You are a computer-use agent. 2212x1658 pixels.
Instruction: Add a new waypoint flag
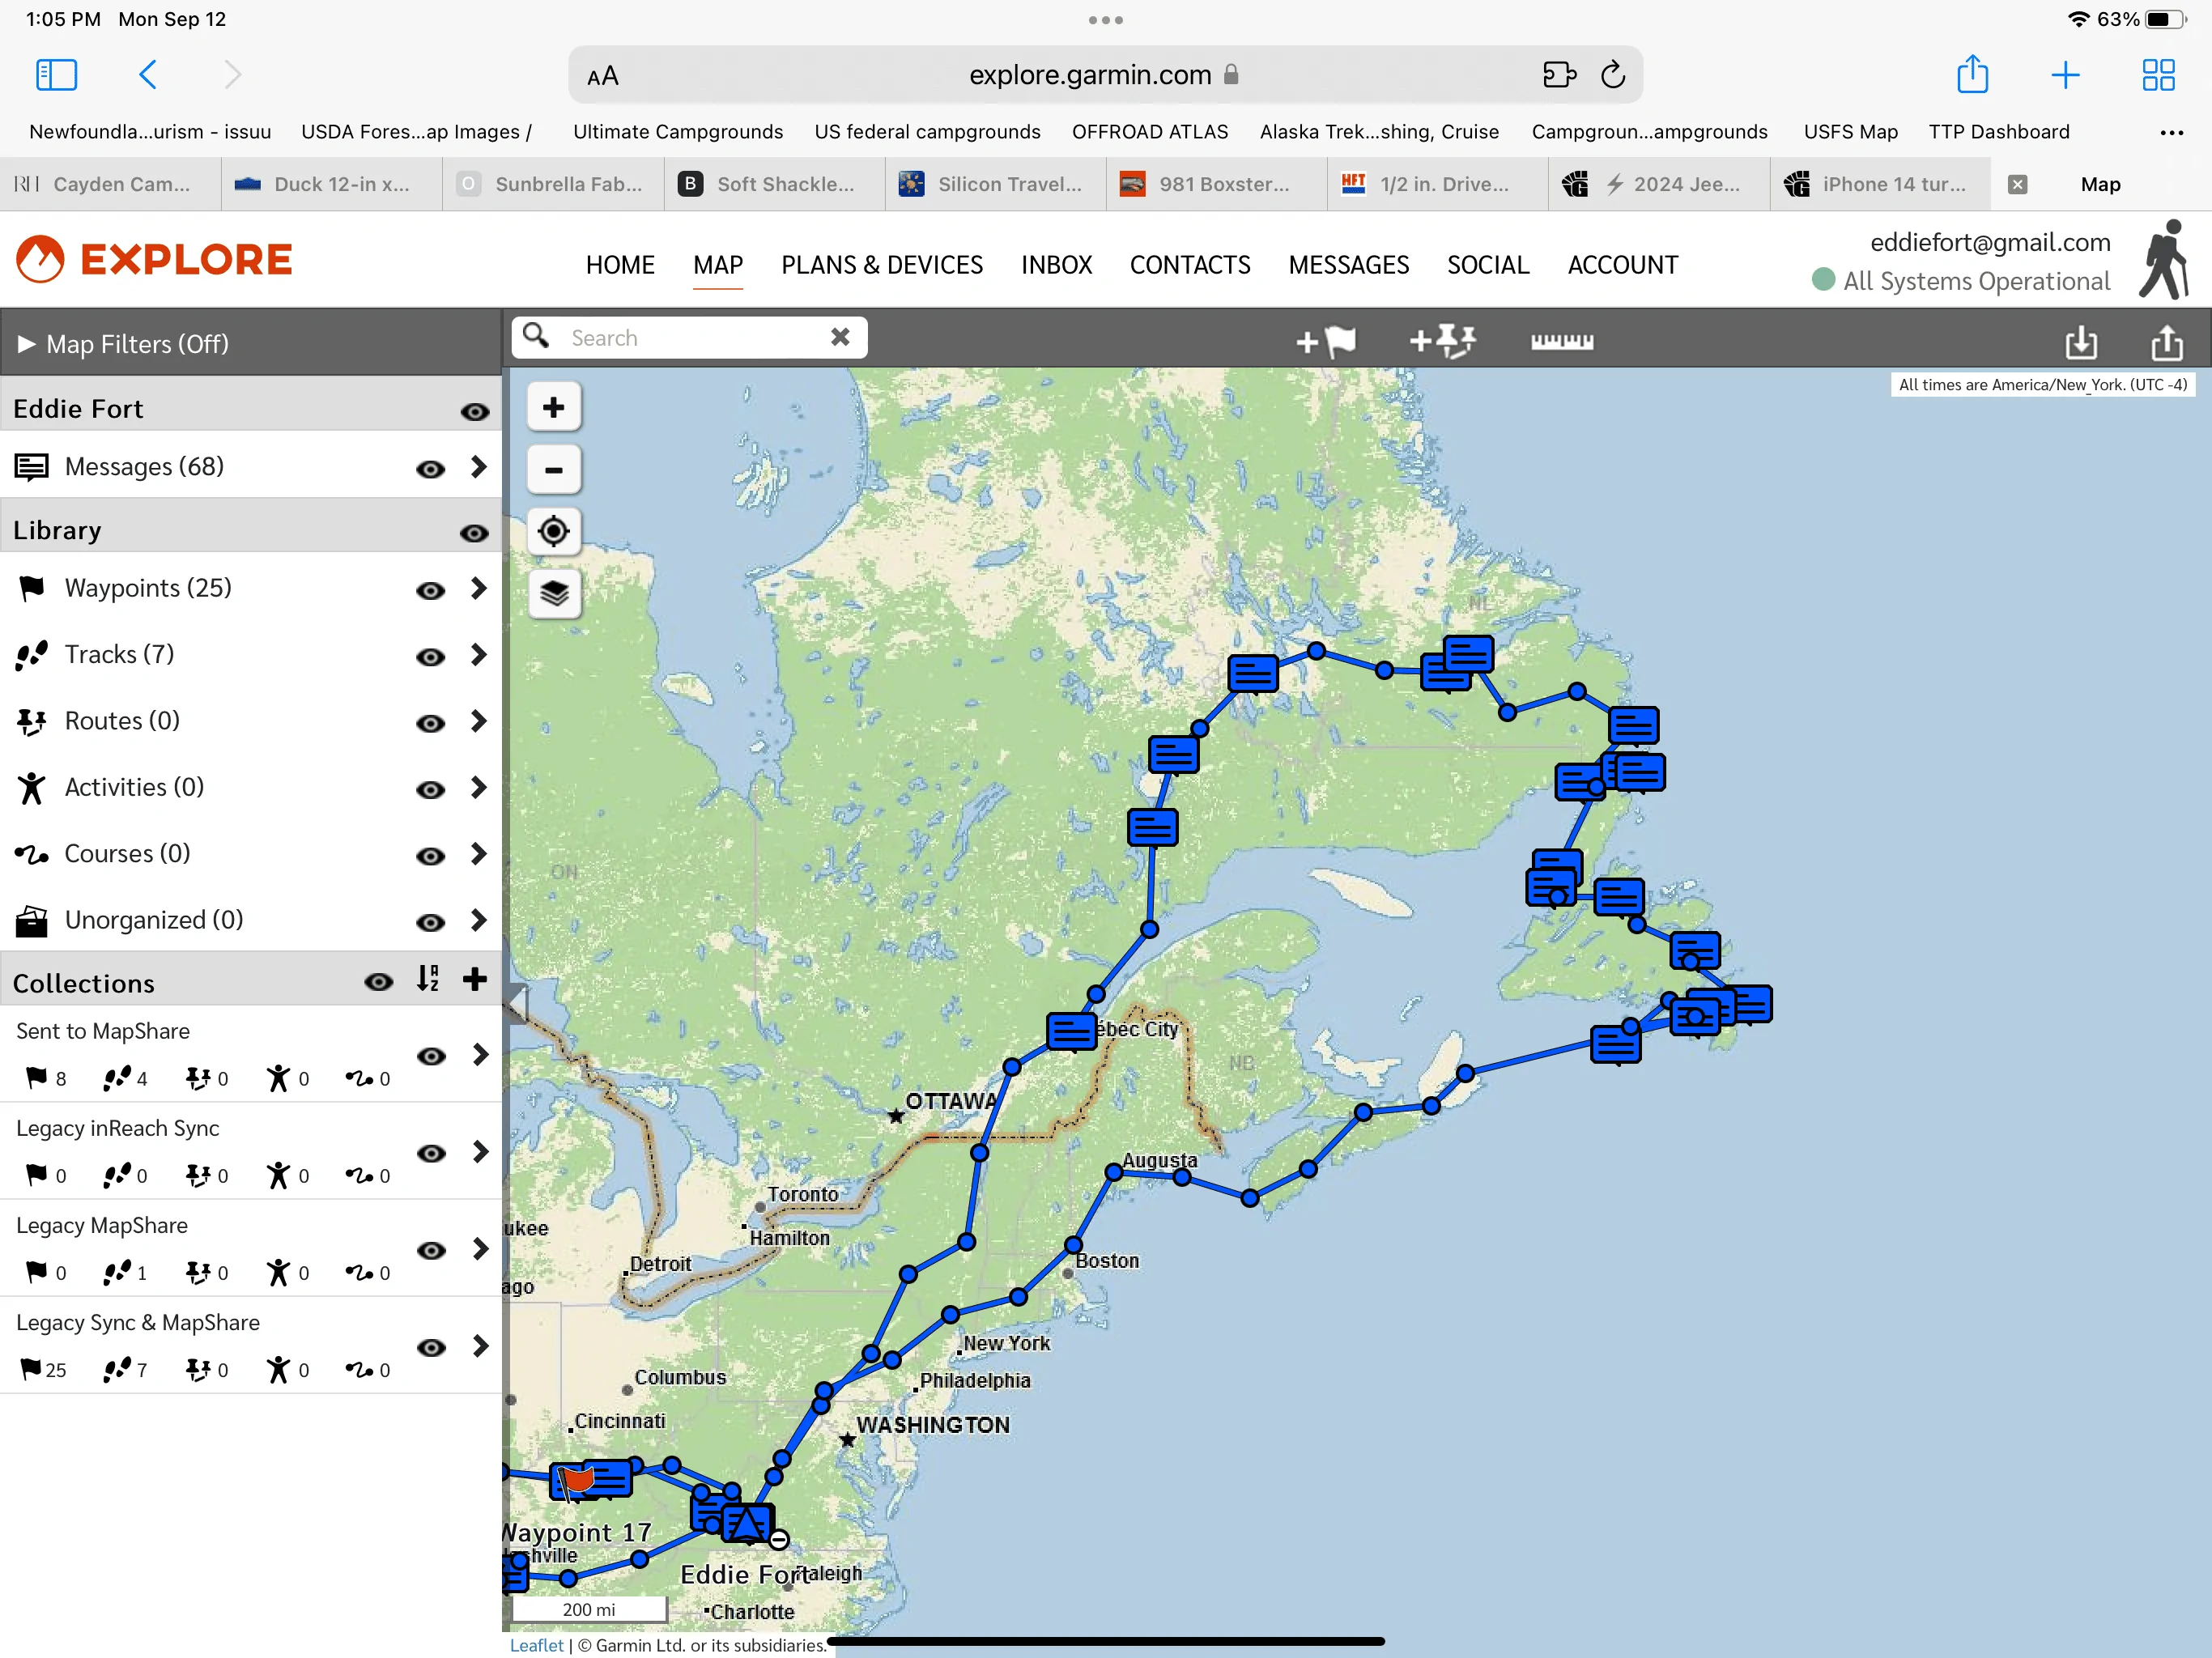coord(1326,341)
